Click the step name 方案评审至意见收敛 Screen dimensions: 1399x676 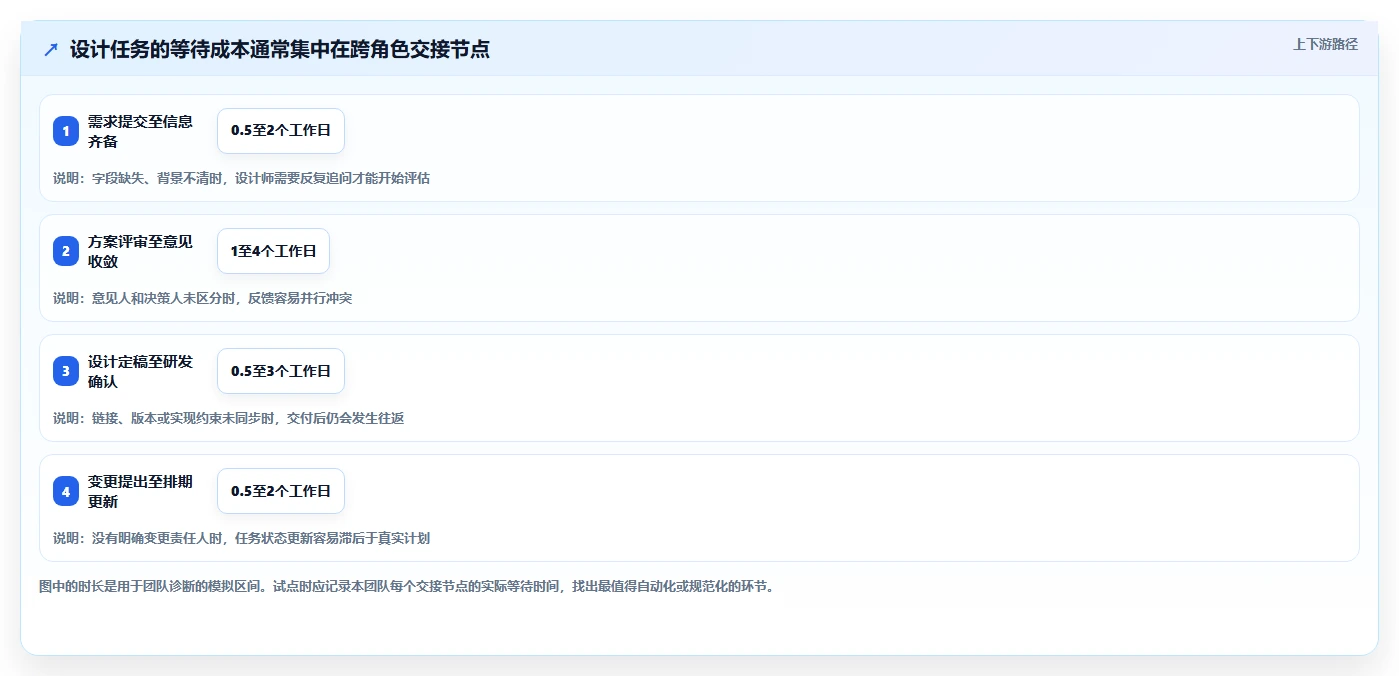click(140, 251)
